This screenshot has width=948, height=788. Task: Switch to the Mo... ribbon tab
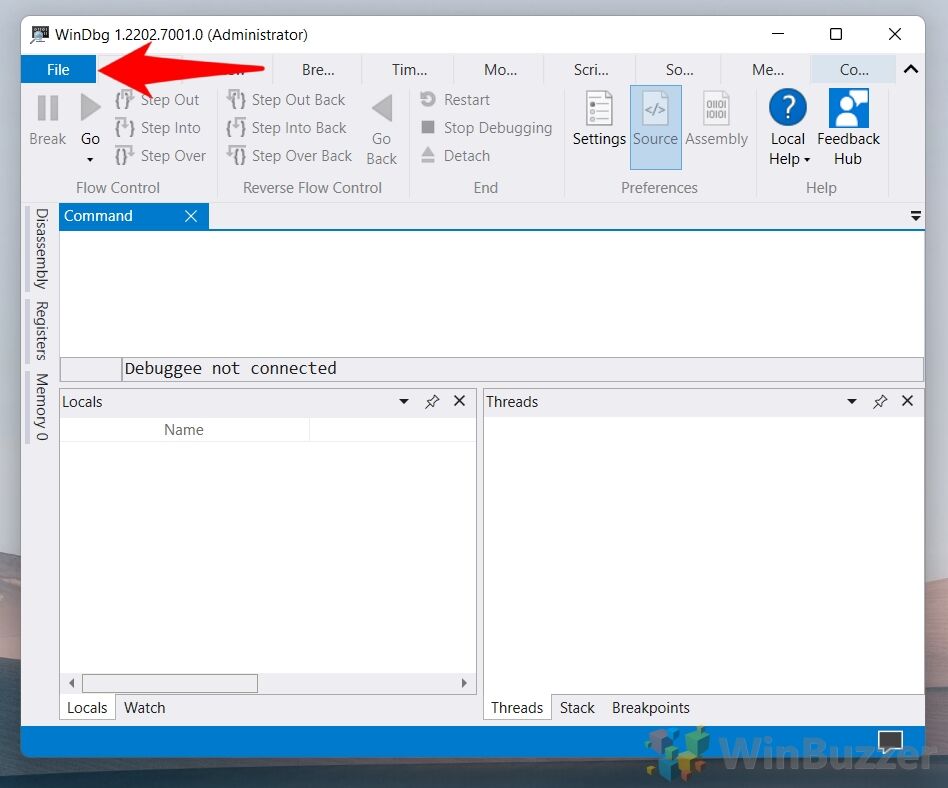click(x=500, y=70)
